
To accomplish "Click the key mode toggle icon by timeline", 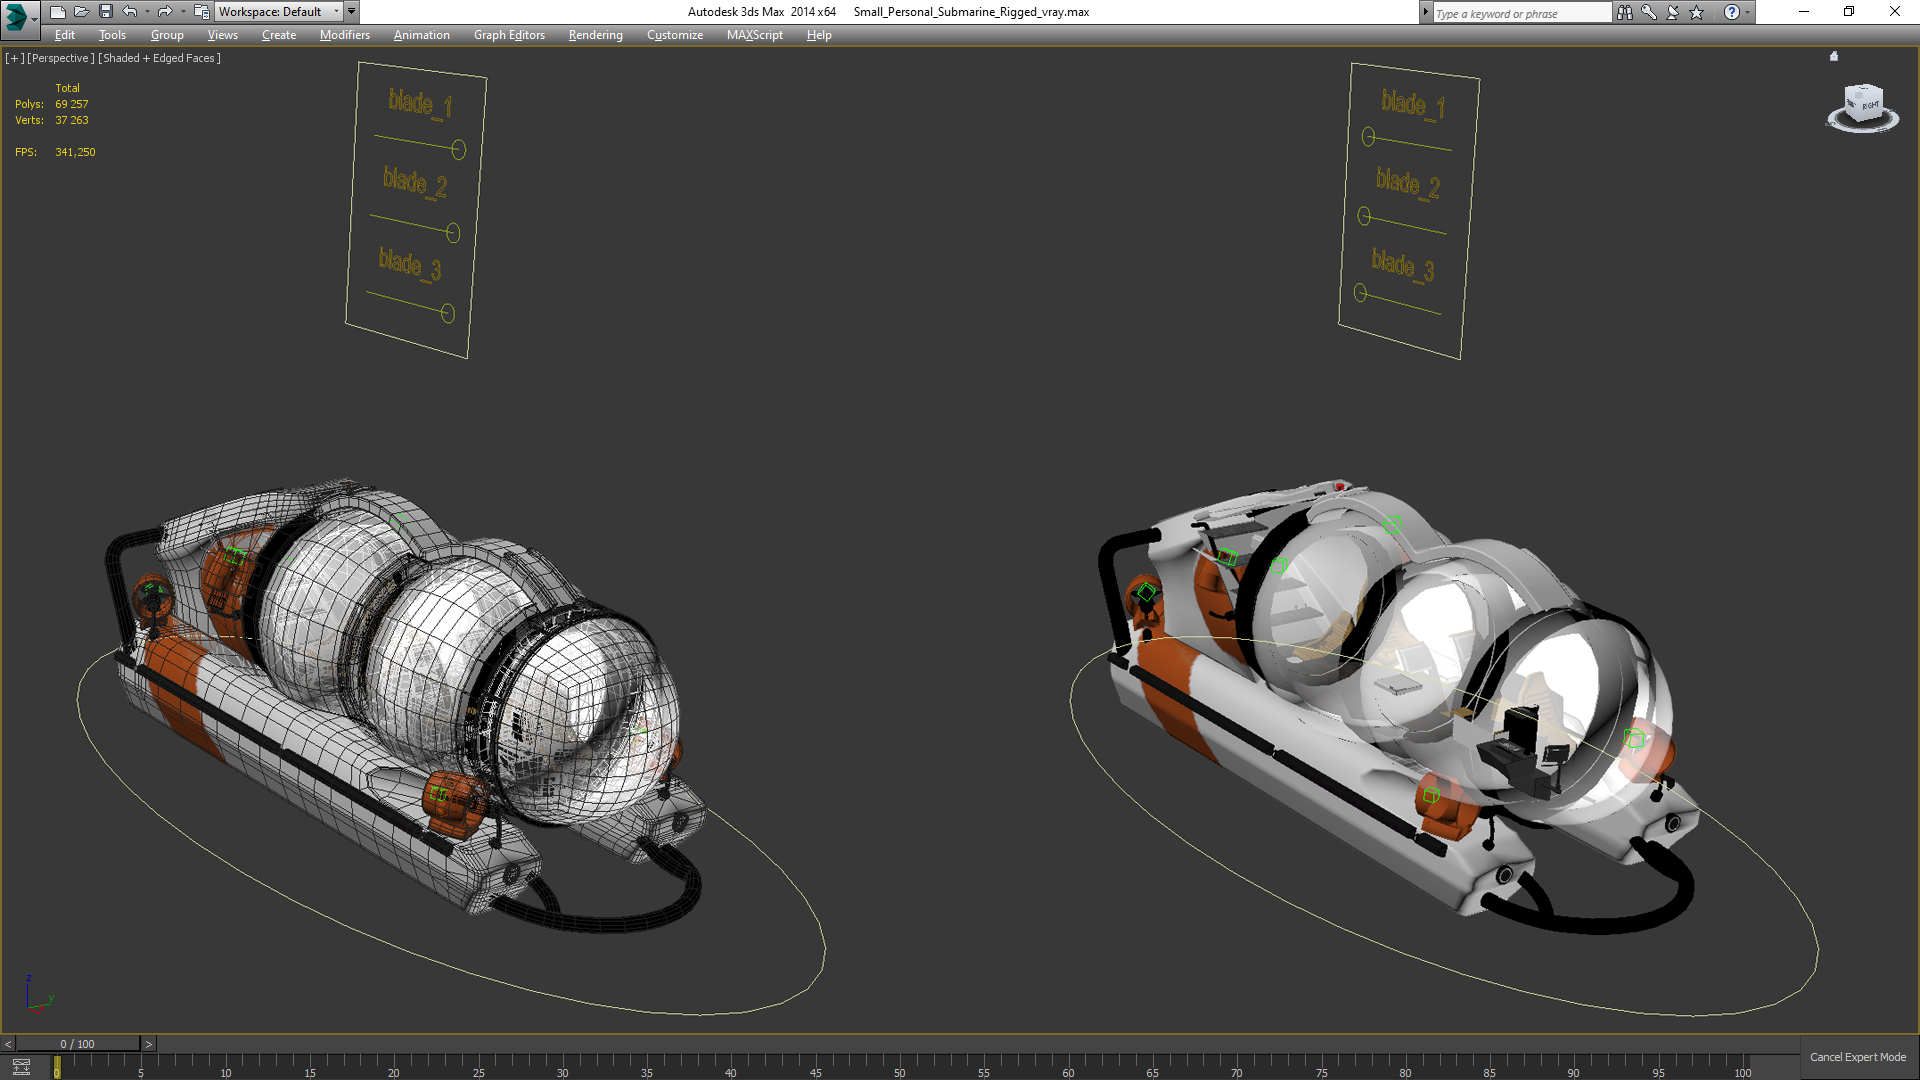I will 21,1067.
